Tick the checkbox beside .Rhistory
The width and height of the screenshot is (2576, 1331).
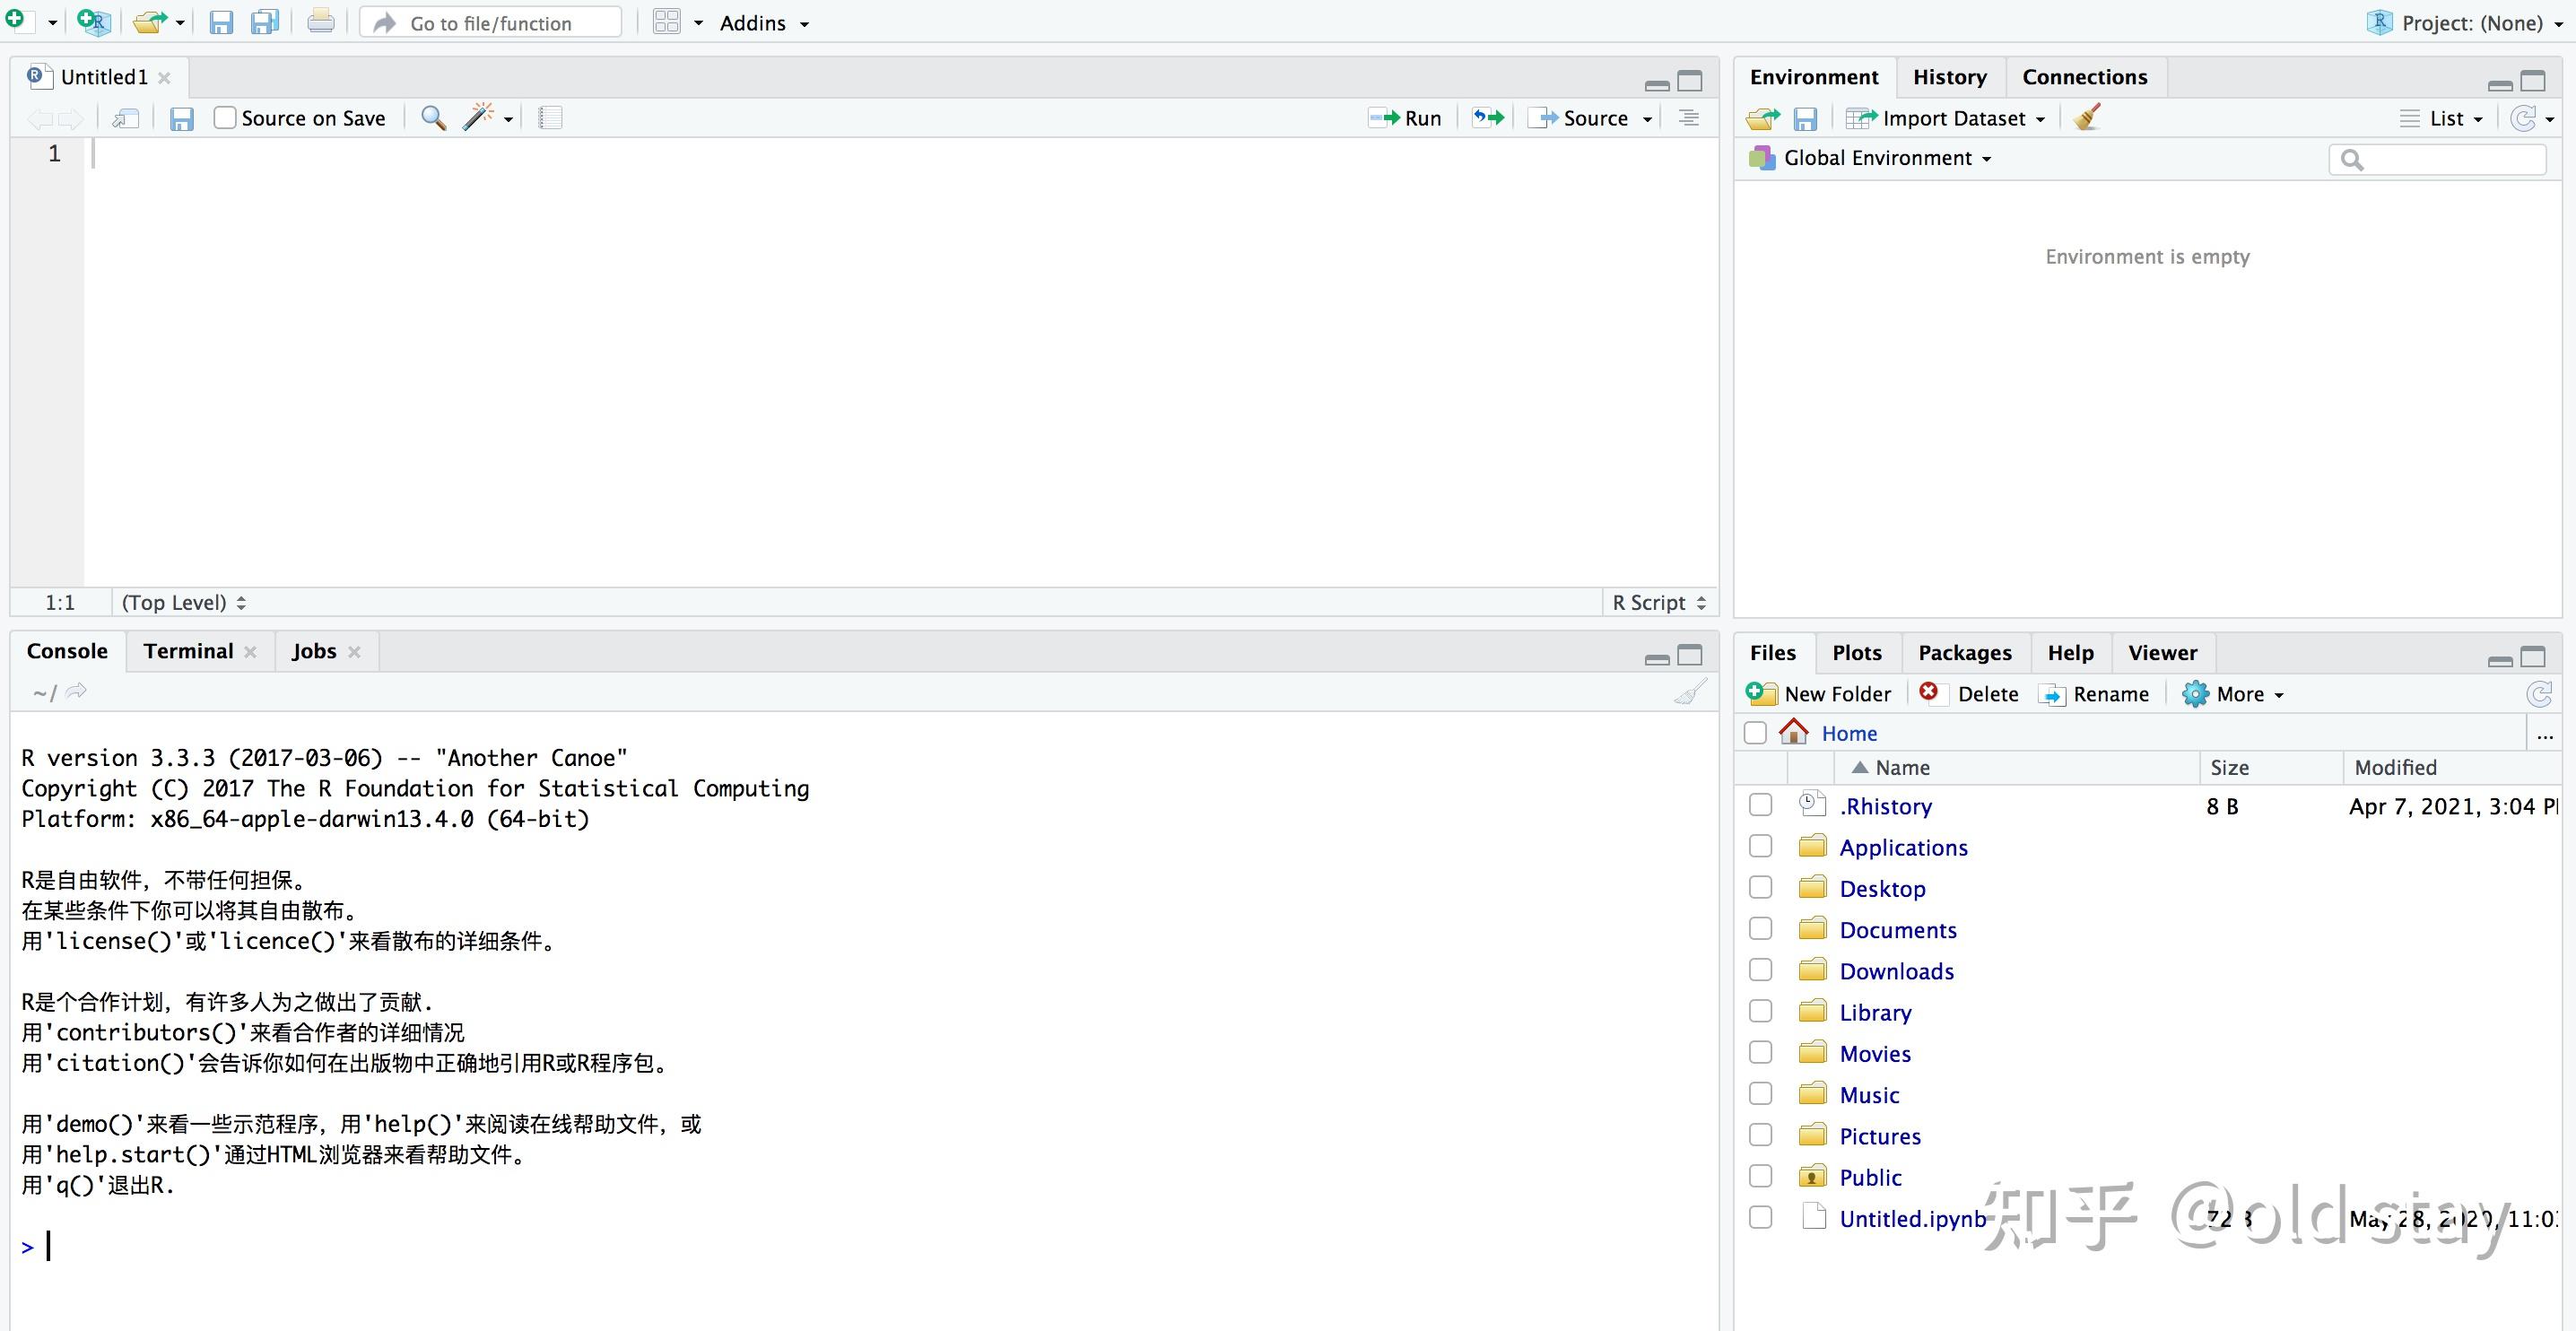1760,805
